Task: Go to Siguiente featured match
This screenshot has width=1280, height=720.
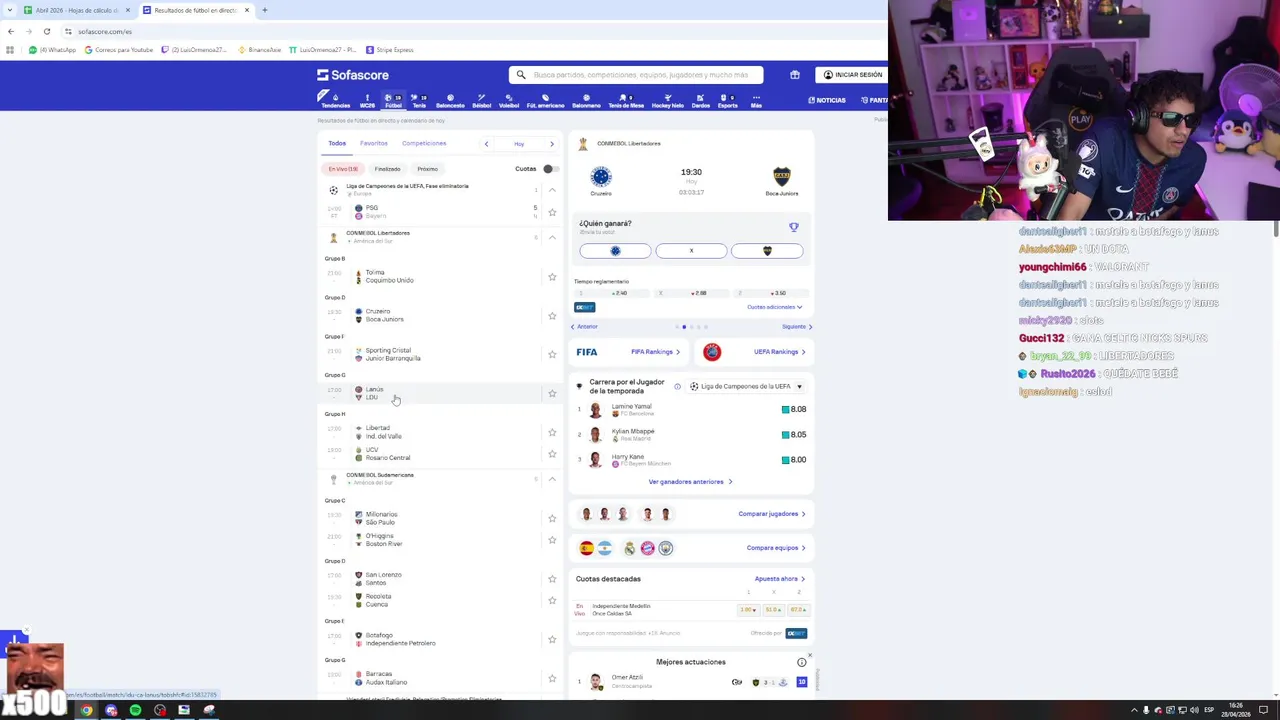Action: point(797,327)
